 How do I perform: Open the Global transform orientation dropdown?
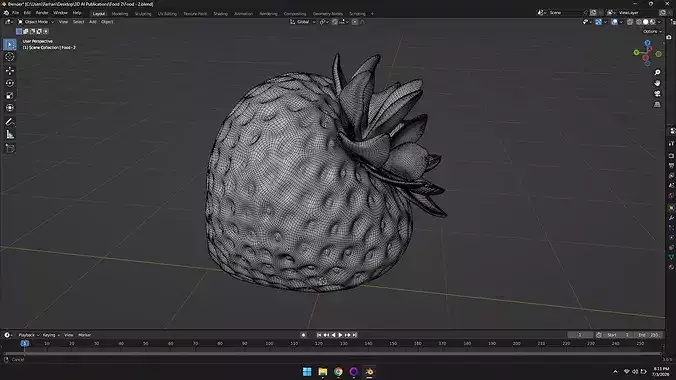[303, 22]
